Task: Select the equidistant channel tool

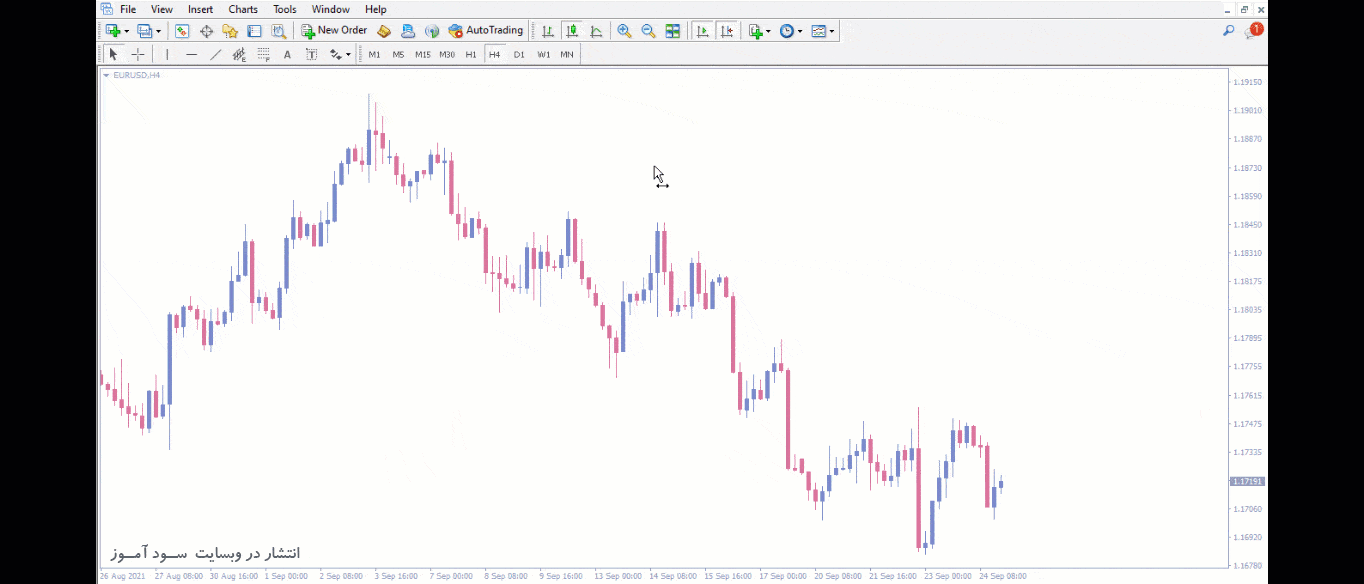Action: 239,54
